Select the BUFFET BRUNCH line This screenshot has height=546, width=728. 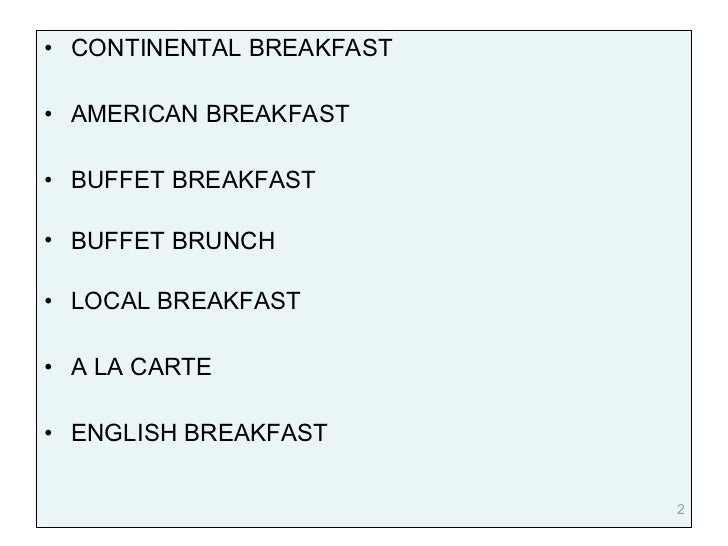pyautogui.click(x=172, y=242)
